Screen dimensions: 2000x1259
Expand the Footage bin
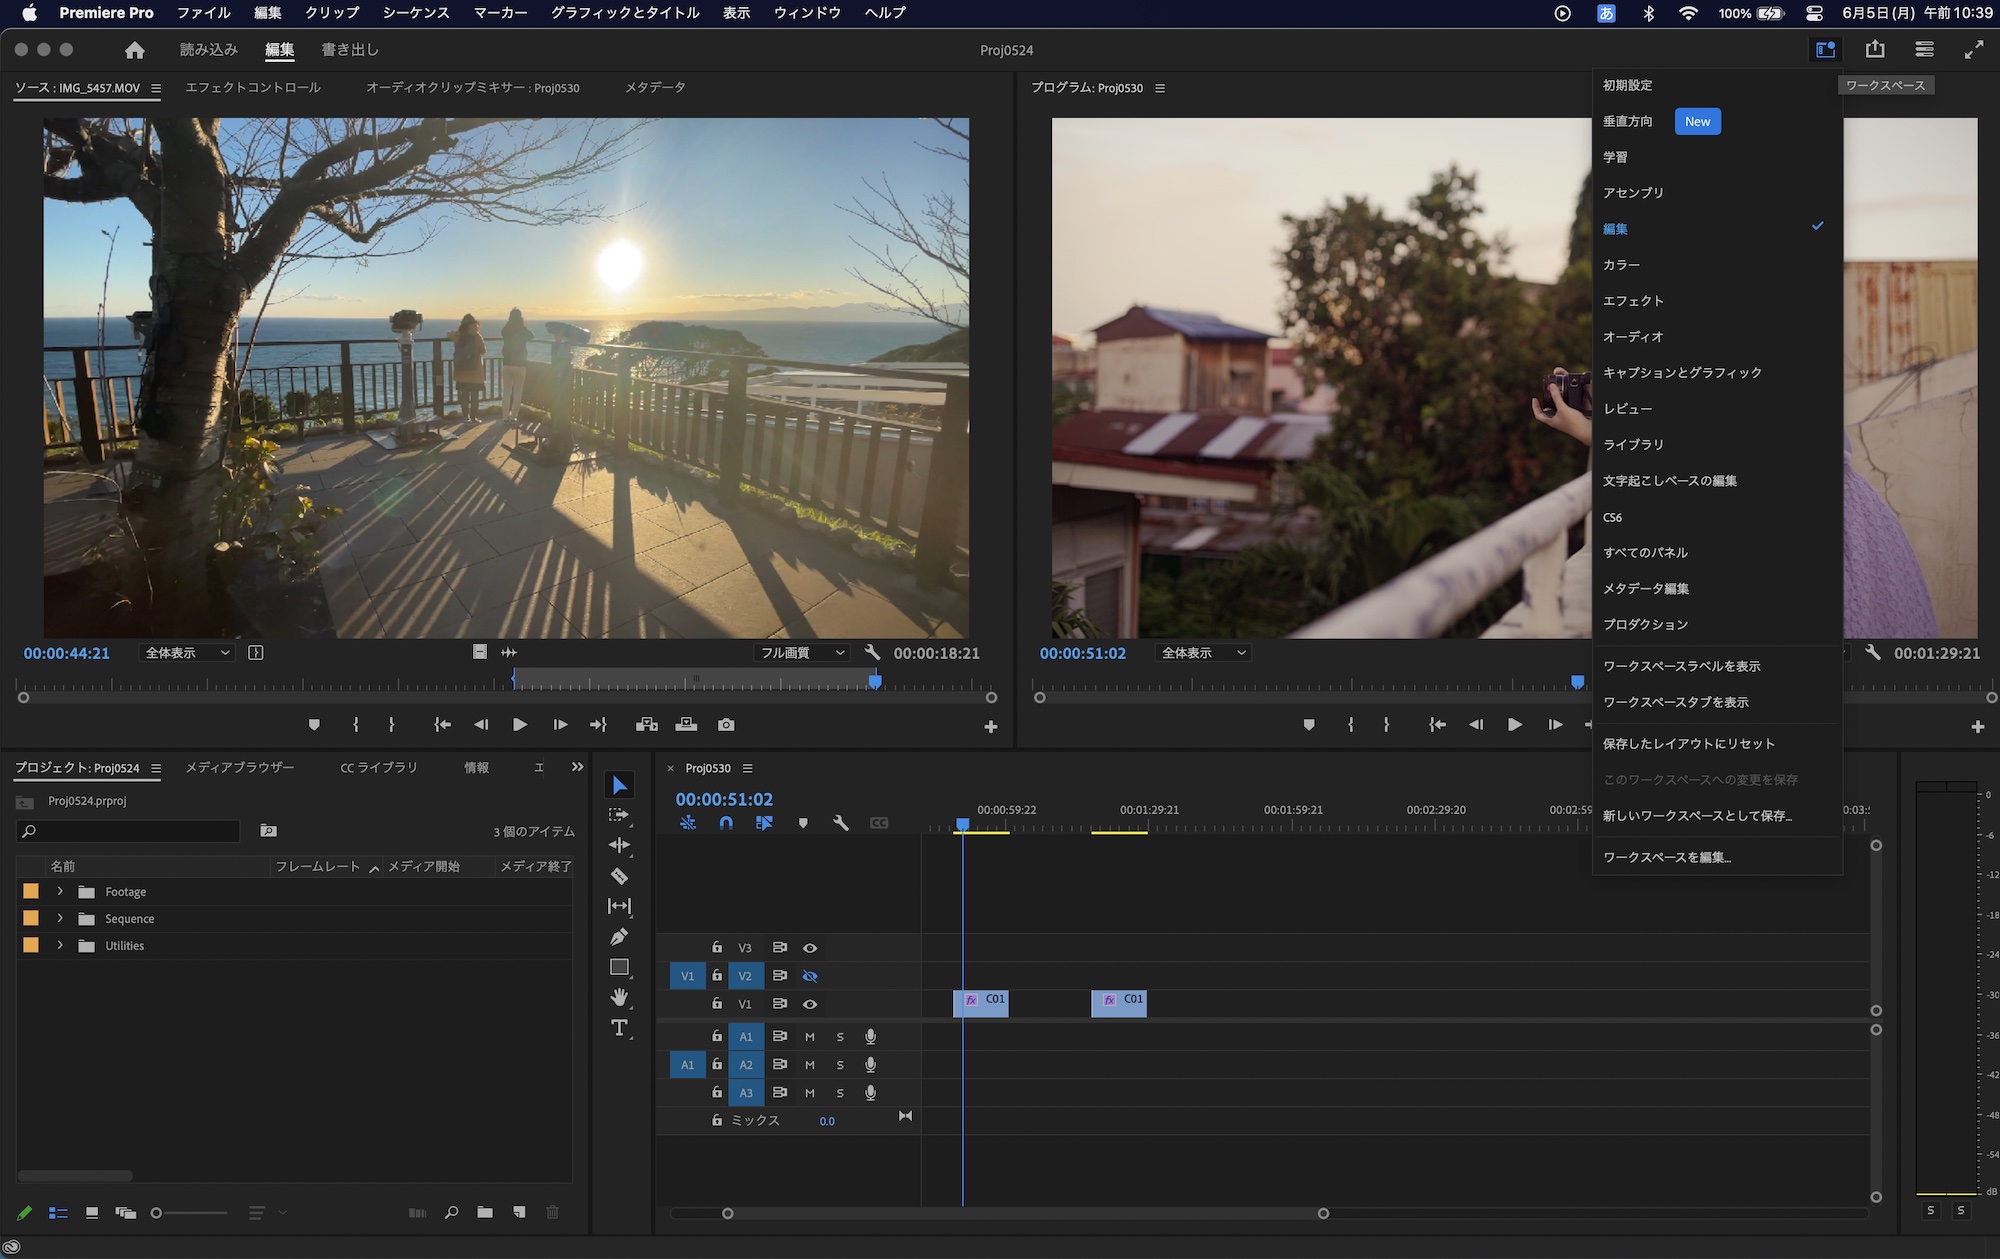60,892
